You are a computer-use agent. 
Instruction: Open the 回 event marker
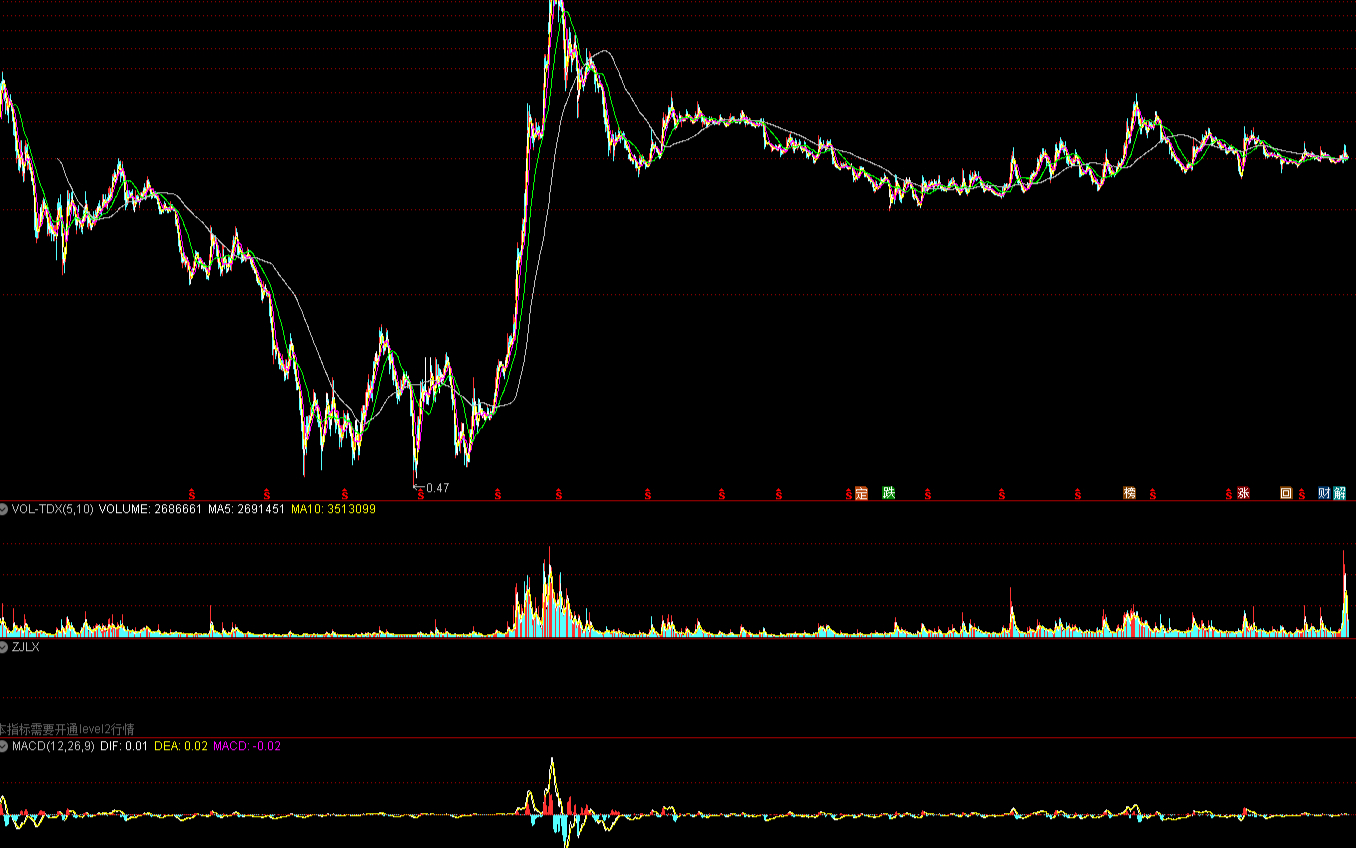coord(1286,493)
